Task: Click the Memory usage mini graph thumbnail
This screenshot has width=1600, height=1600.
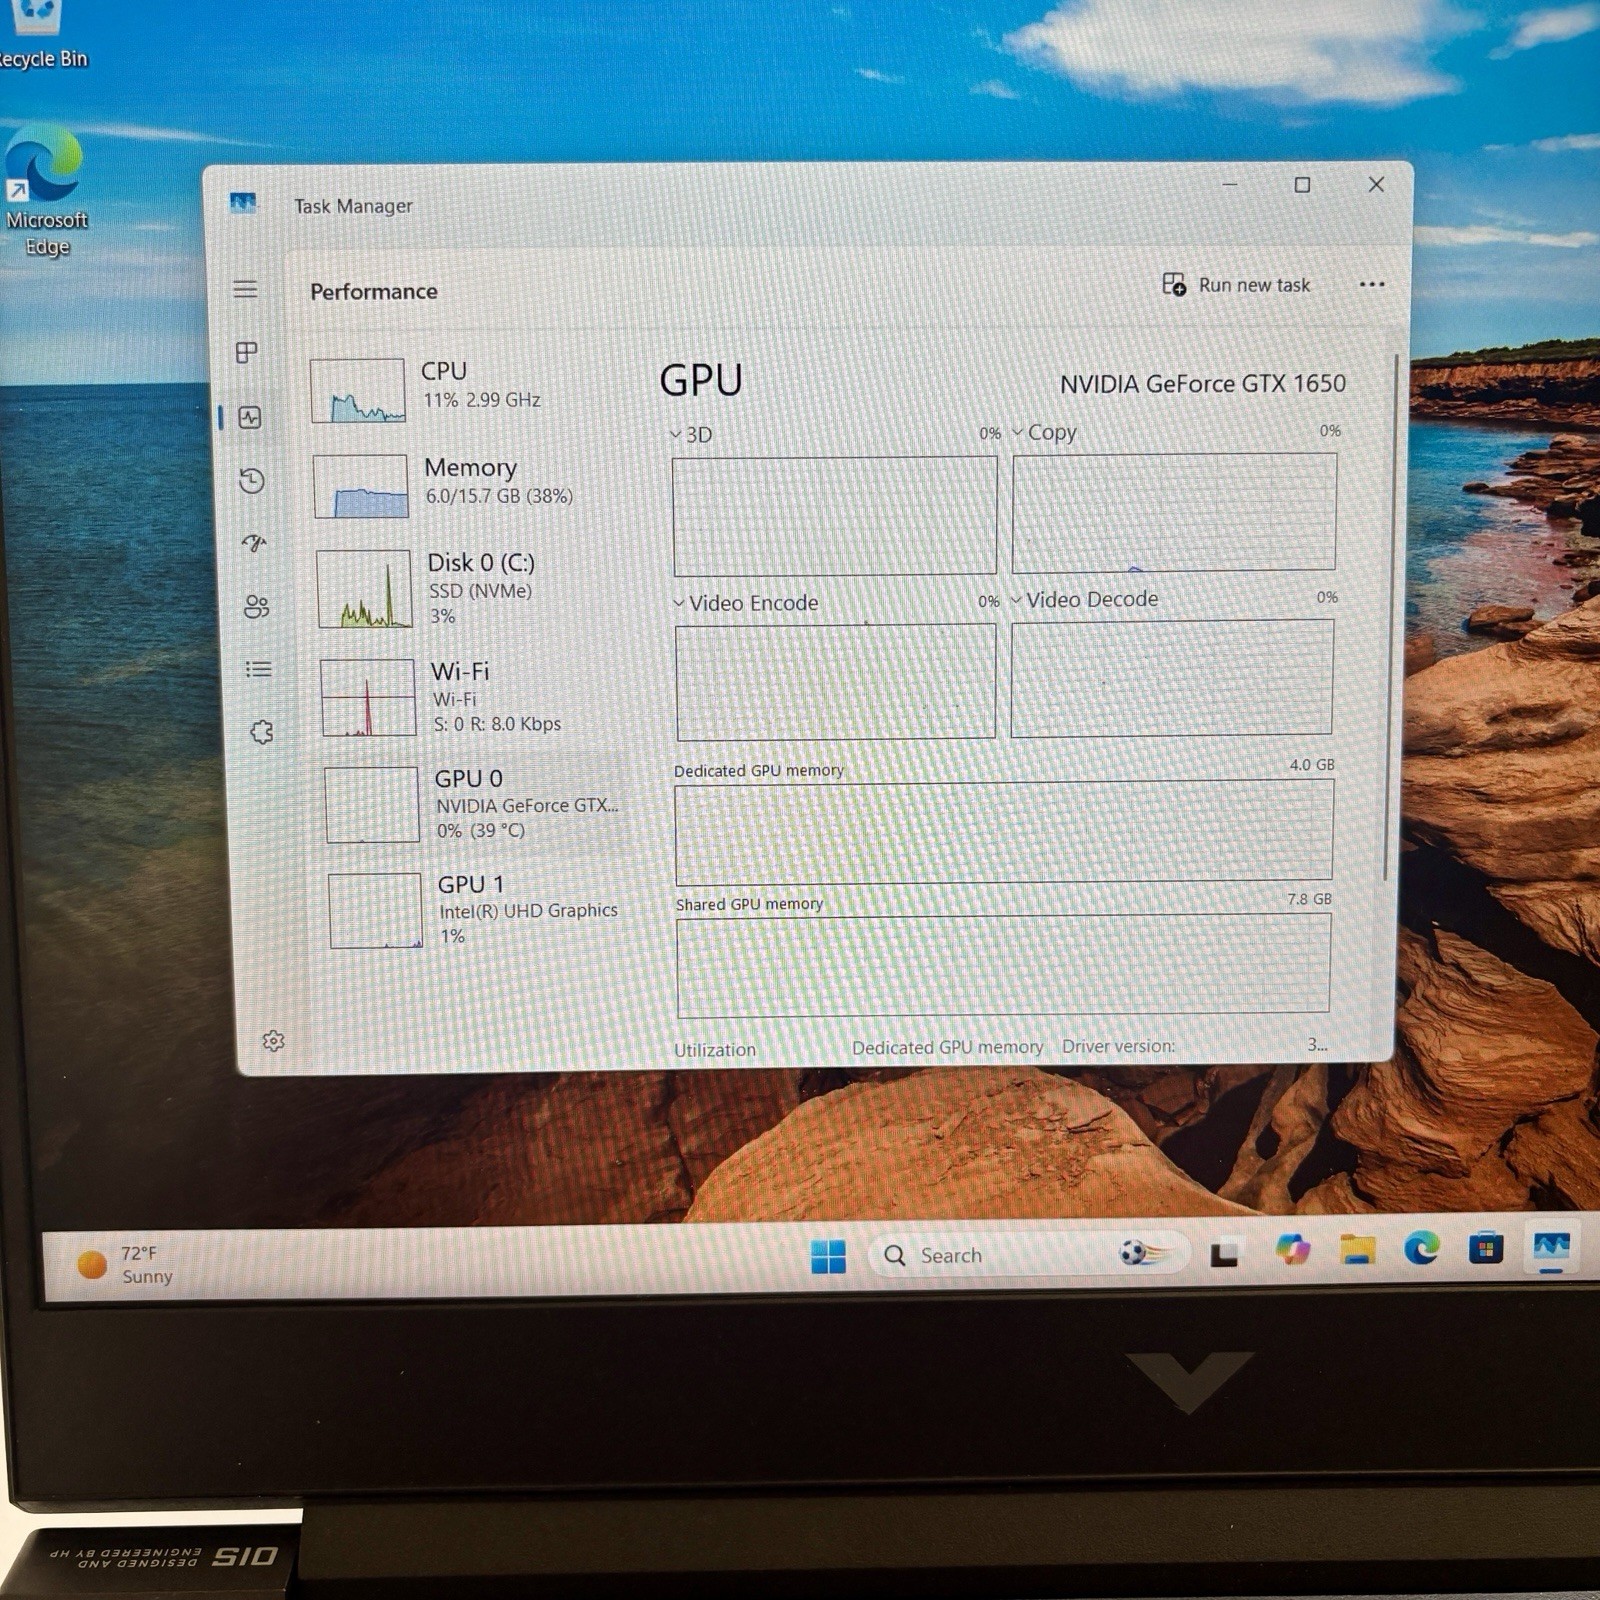Action: pyautogui.click(x=360, y=487)
